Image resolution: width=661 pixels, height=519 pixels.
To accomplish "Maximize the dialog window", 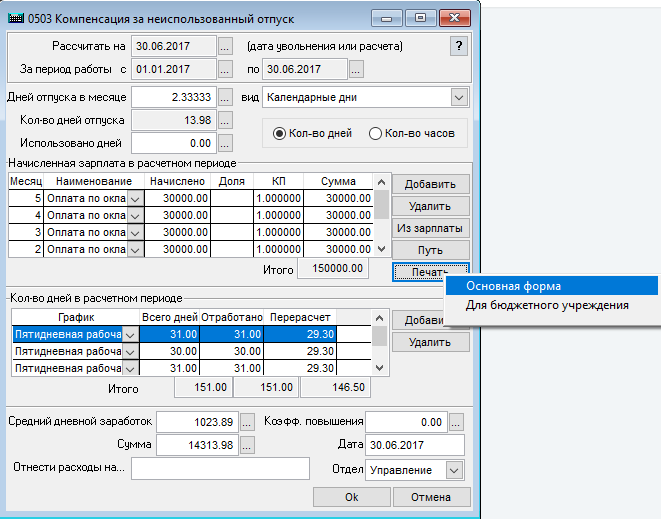I will 420,19.
